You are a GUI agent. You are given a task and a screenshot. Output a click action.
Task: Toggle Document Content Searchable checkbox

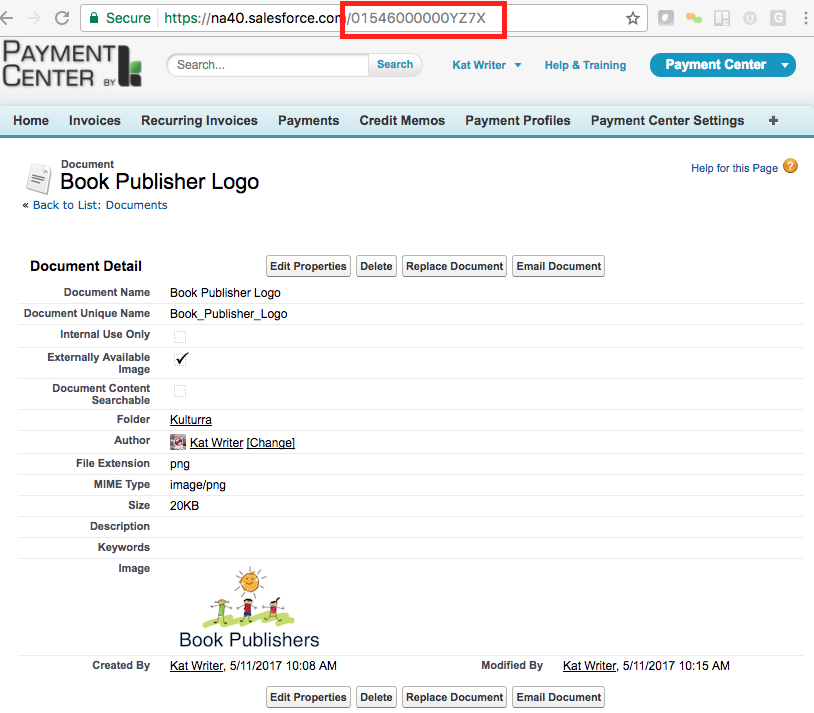coord(180,391)
